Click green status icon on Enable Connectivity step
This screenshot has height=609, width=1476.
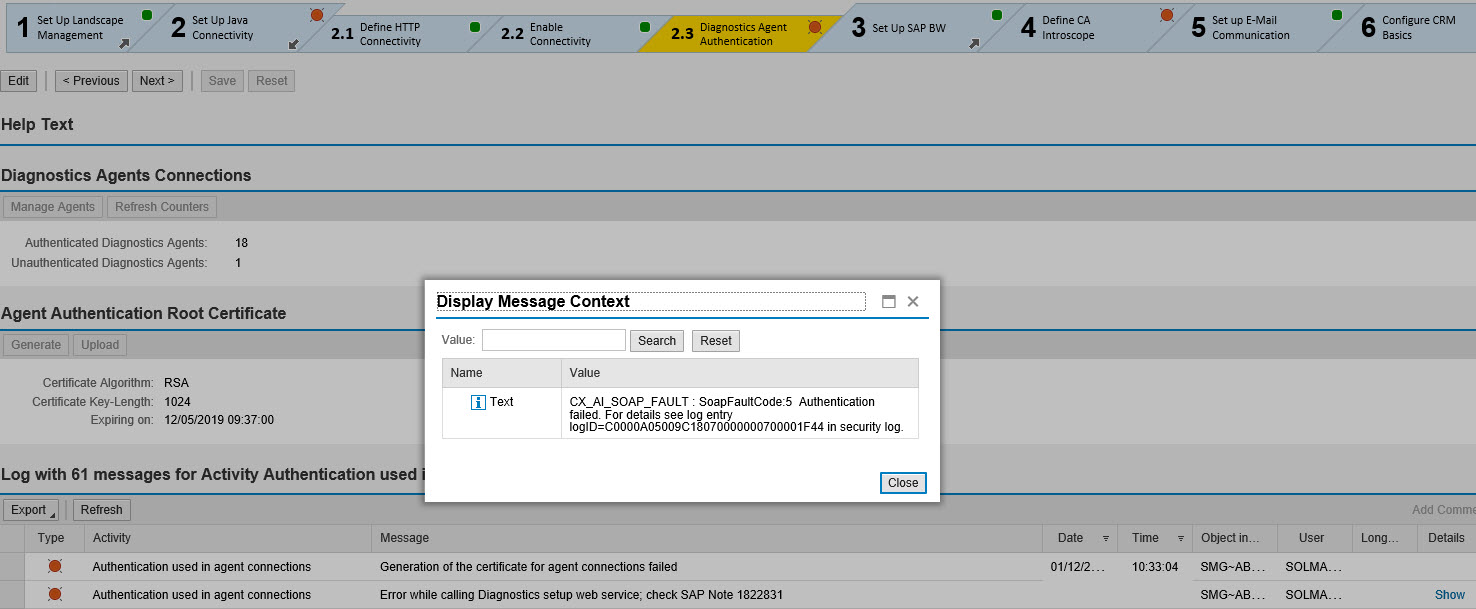pos(645,27)
